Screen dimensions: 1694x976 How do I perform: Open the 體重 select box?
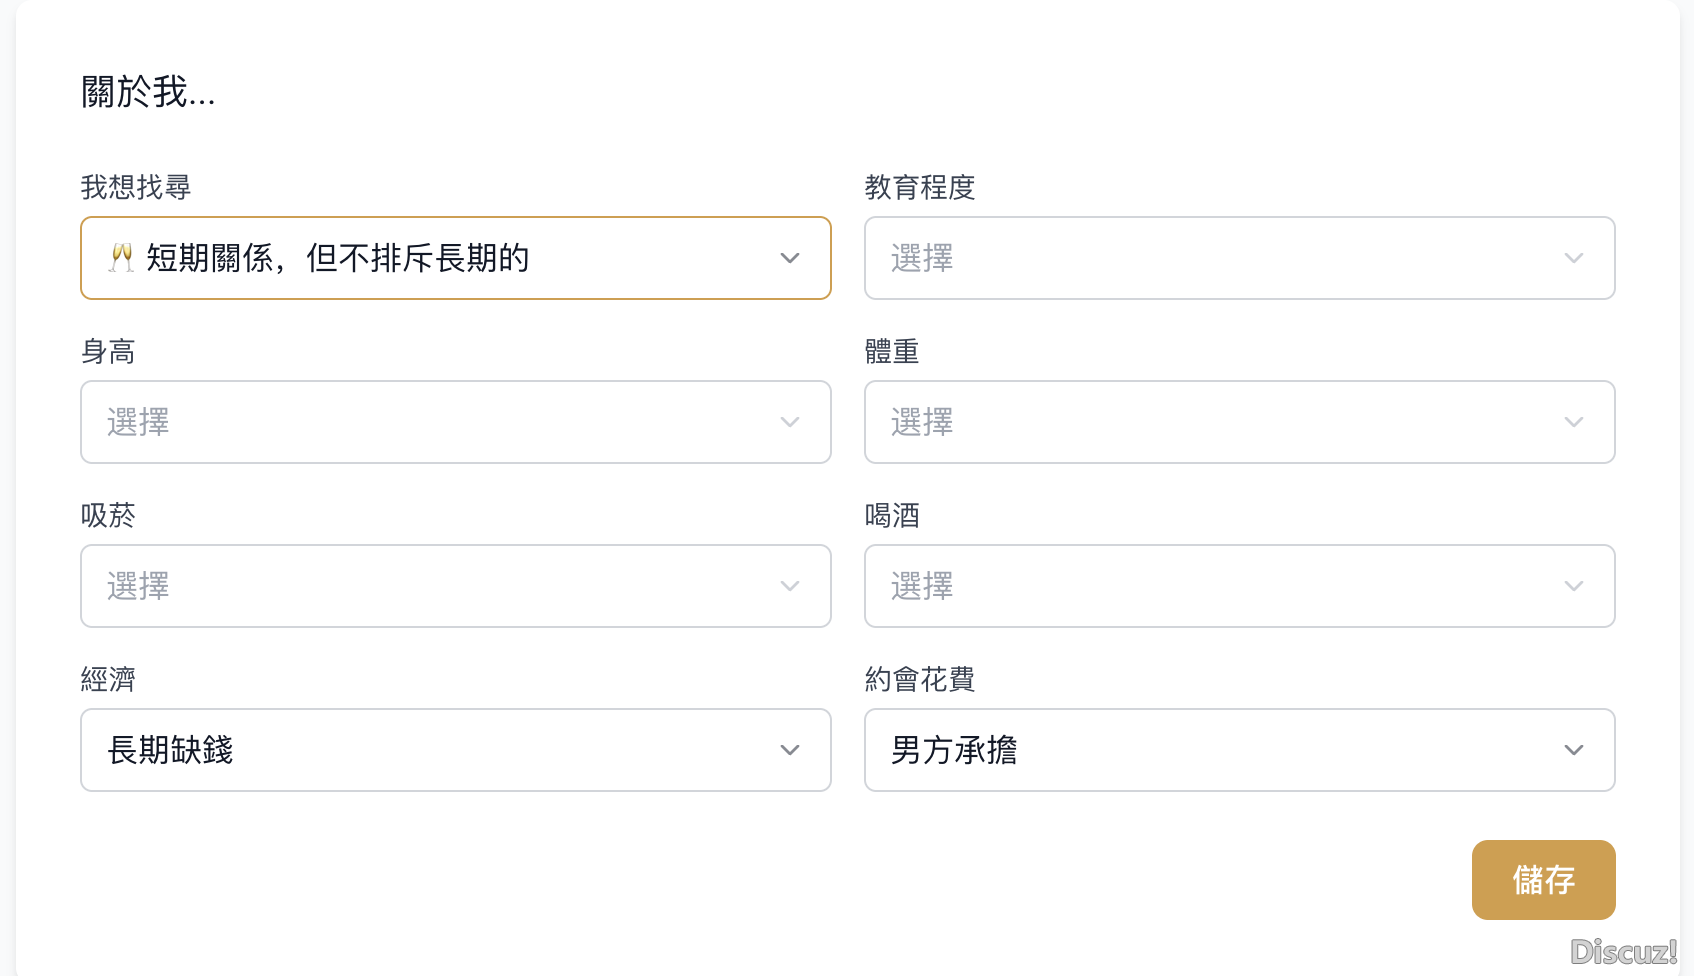[x=1240, y=422]
